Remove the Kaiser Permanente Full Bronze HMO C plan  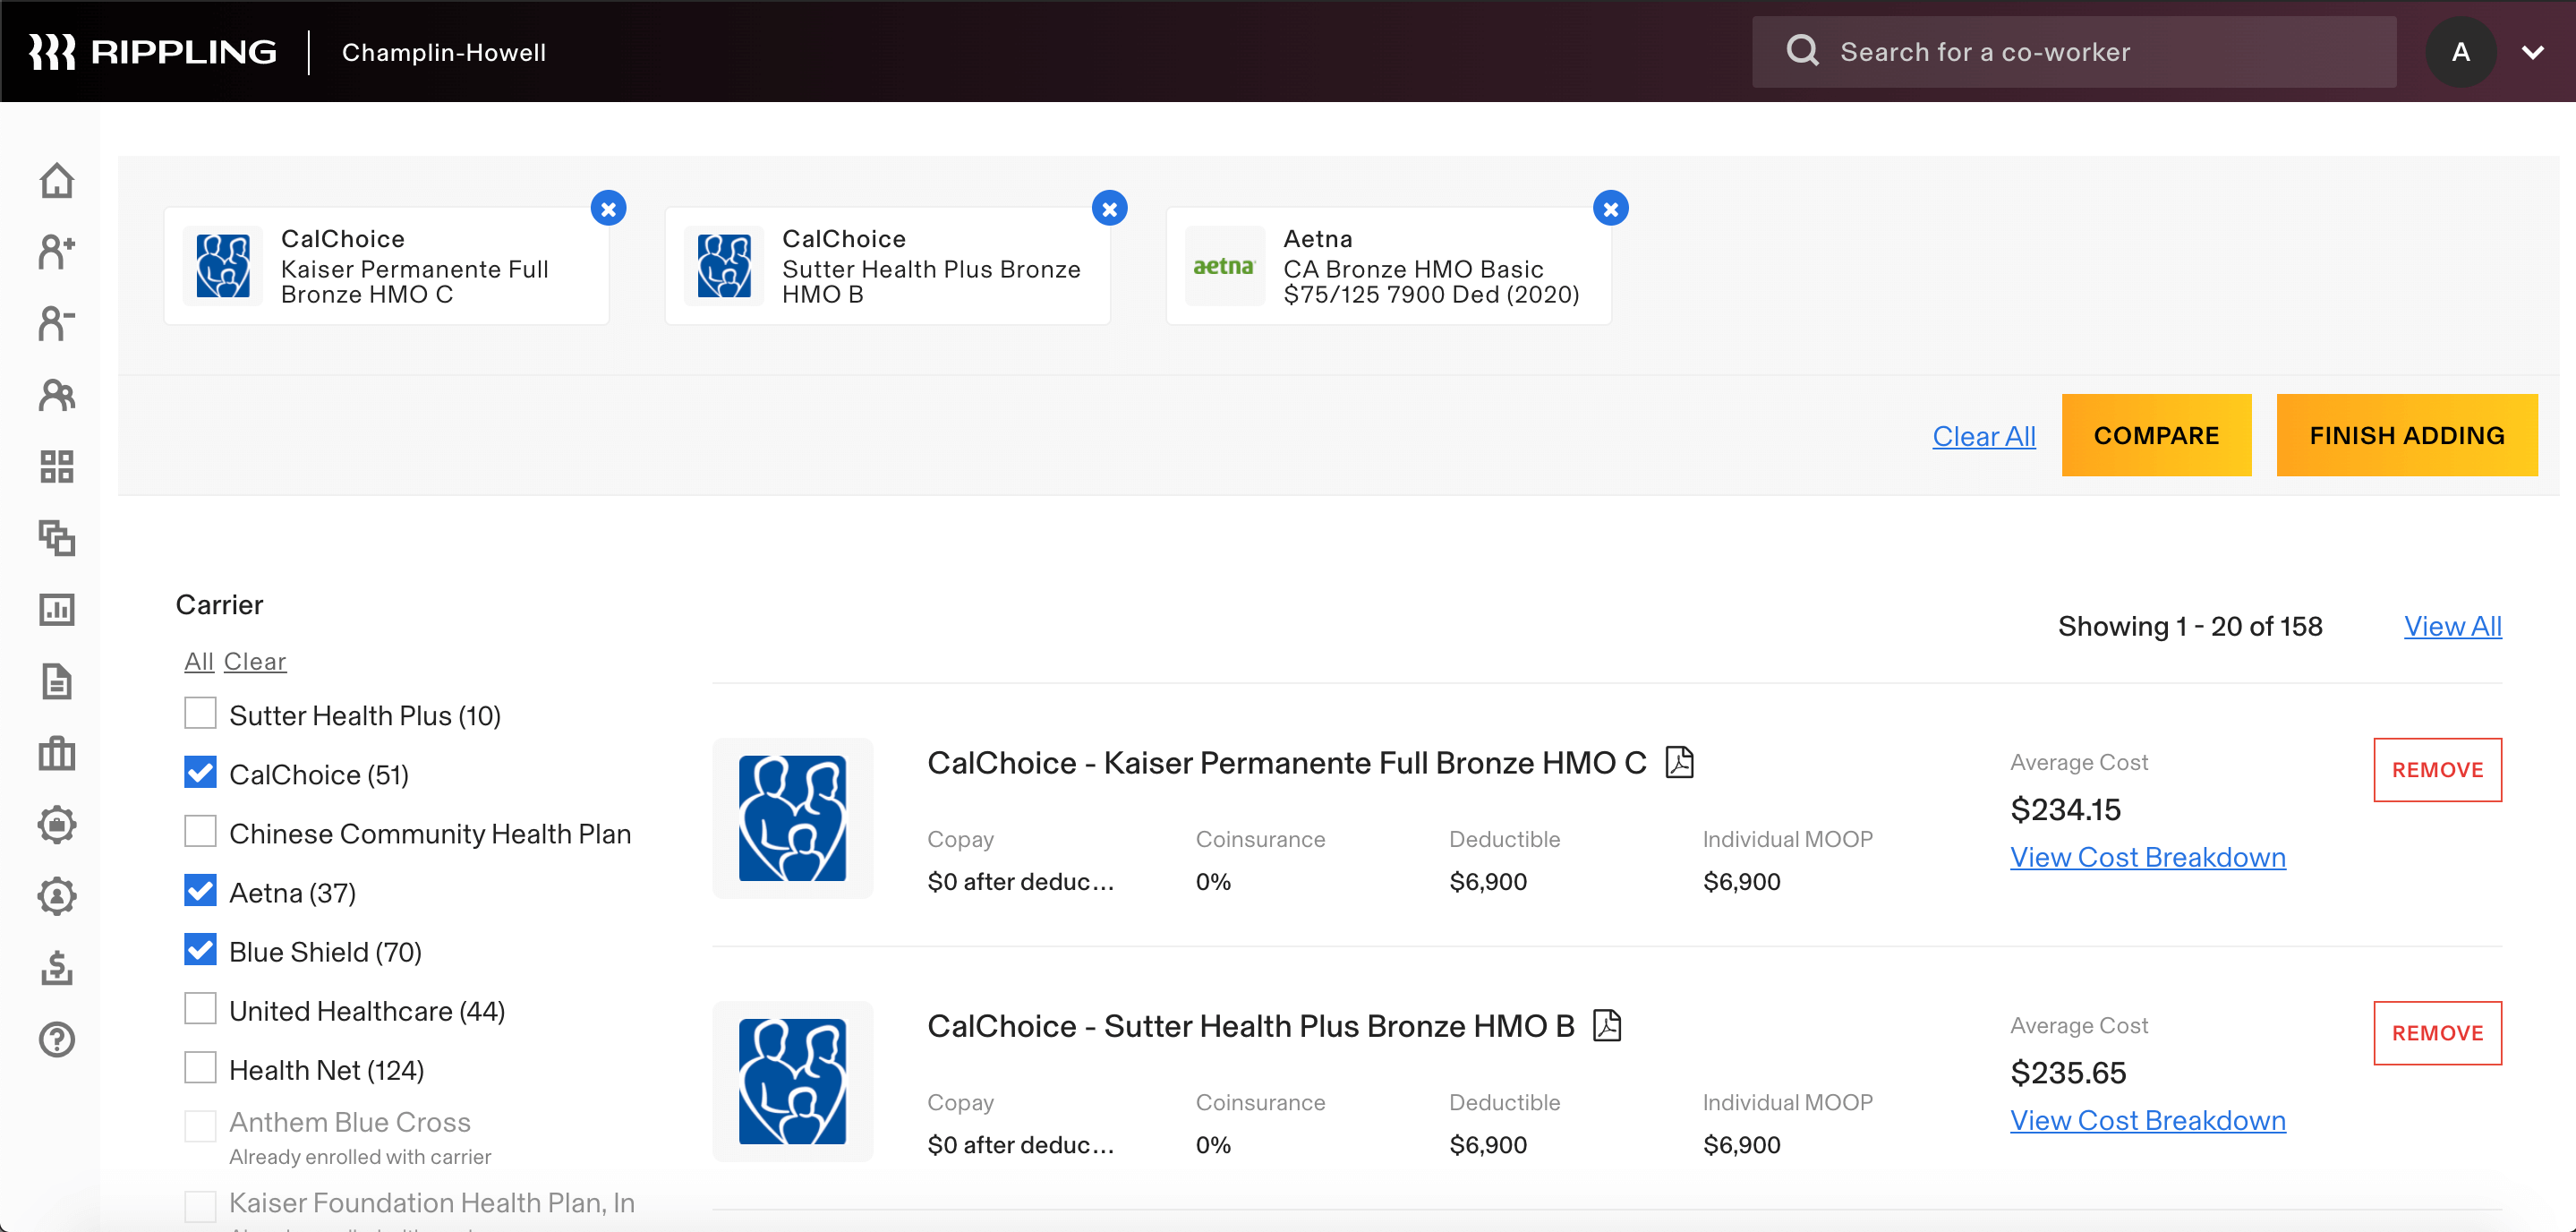tap(2437, 770)
